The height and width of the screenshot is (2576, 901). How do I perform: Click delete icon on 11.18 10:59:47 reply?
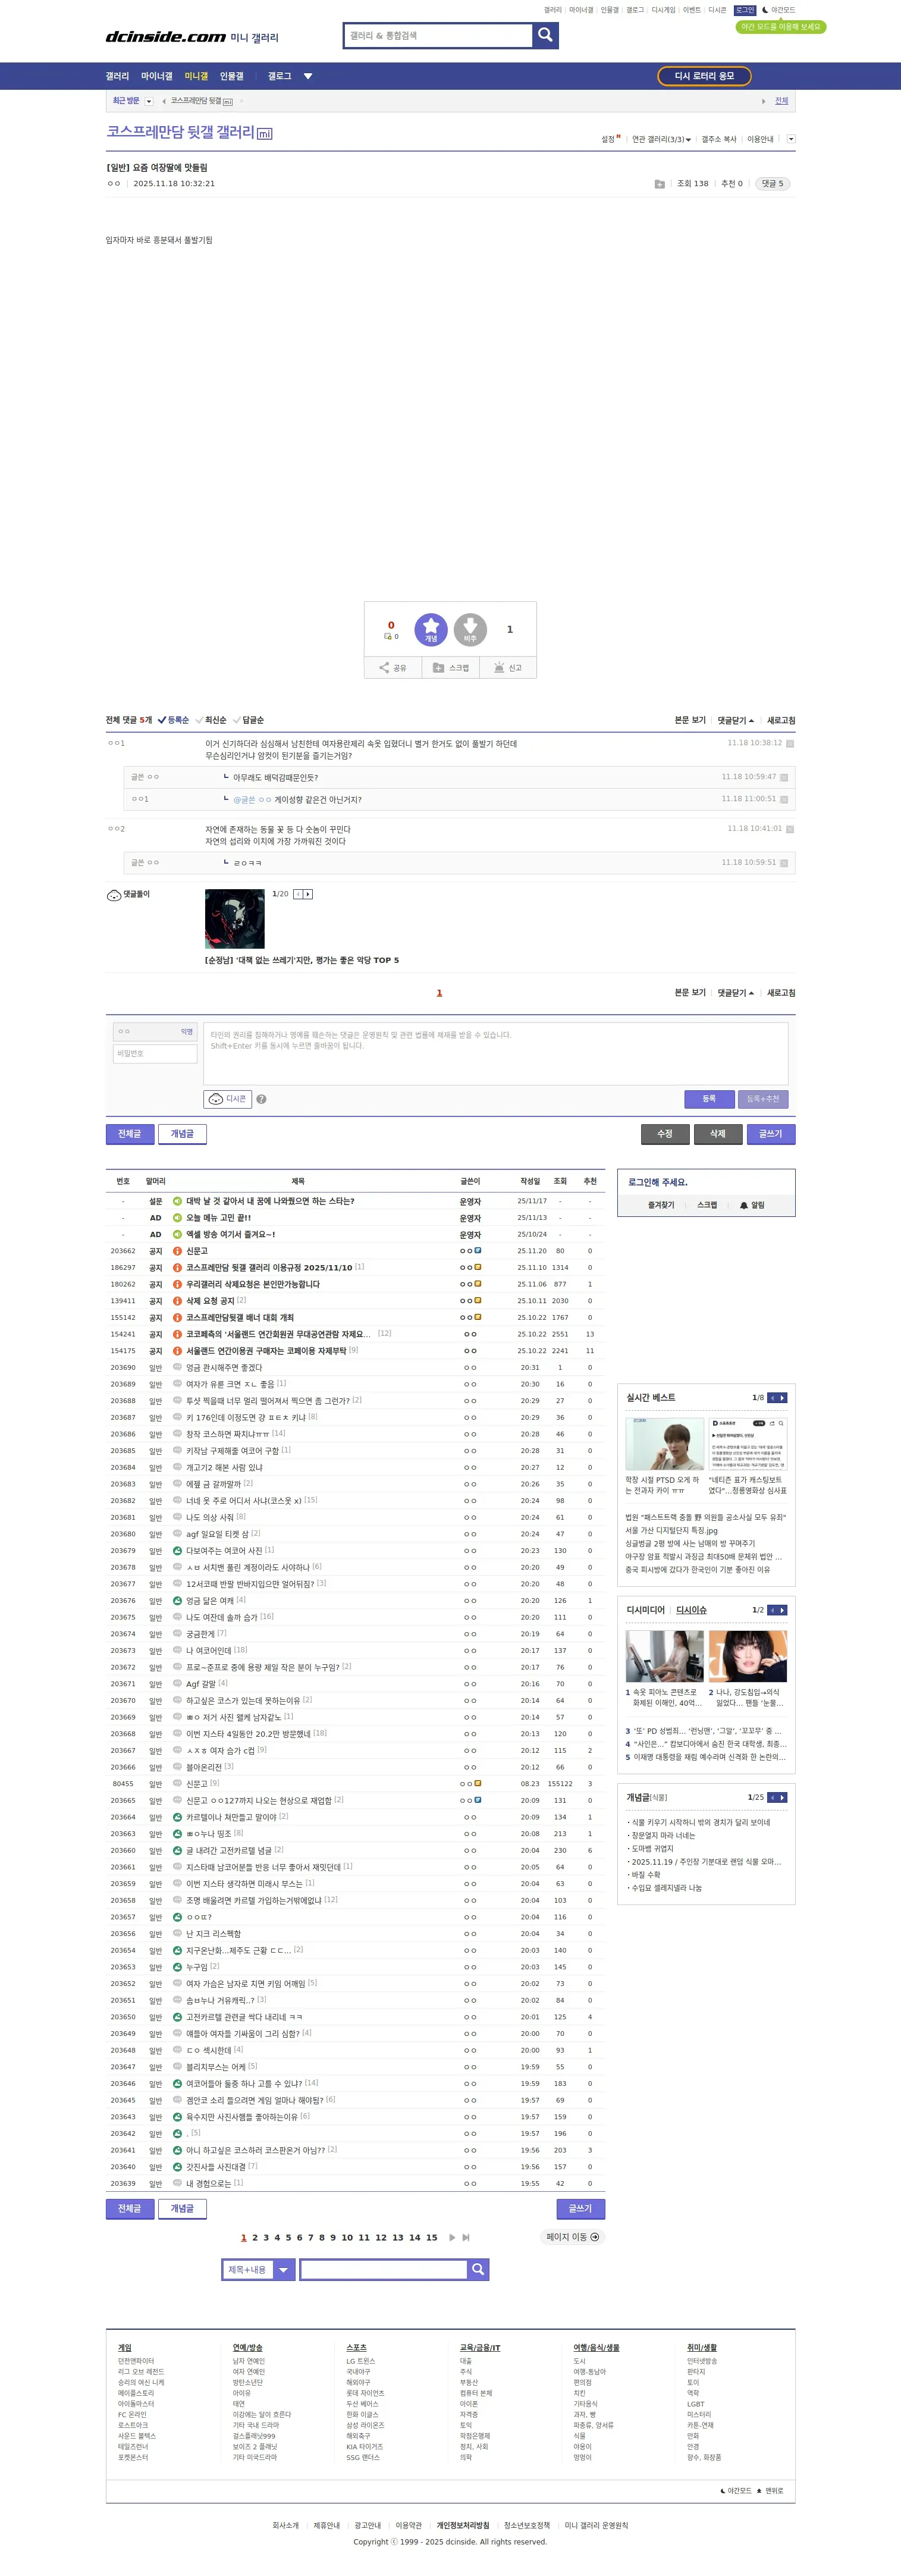784,777
